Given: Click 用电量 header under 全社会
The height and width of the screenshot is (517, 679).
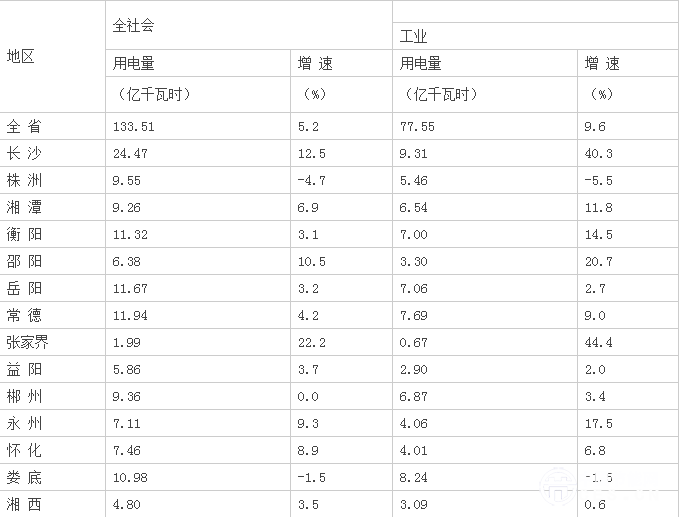Looking at the screenshot, I should coord(134,64).
